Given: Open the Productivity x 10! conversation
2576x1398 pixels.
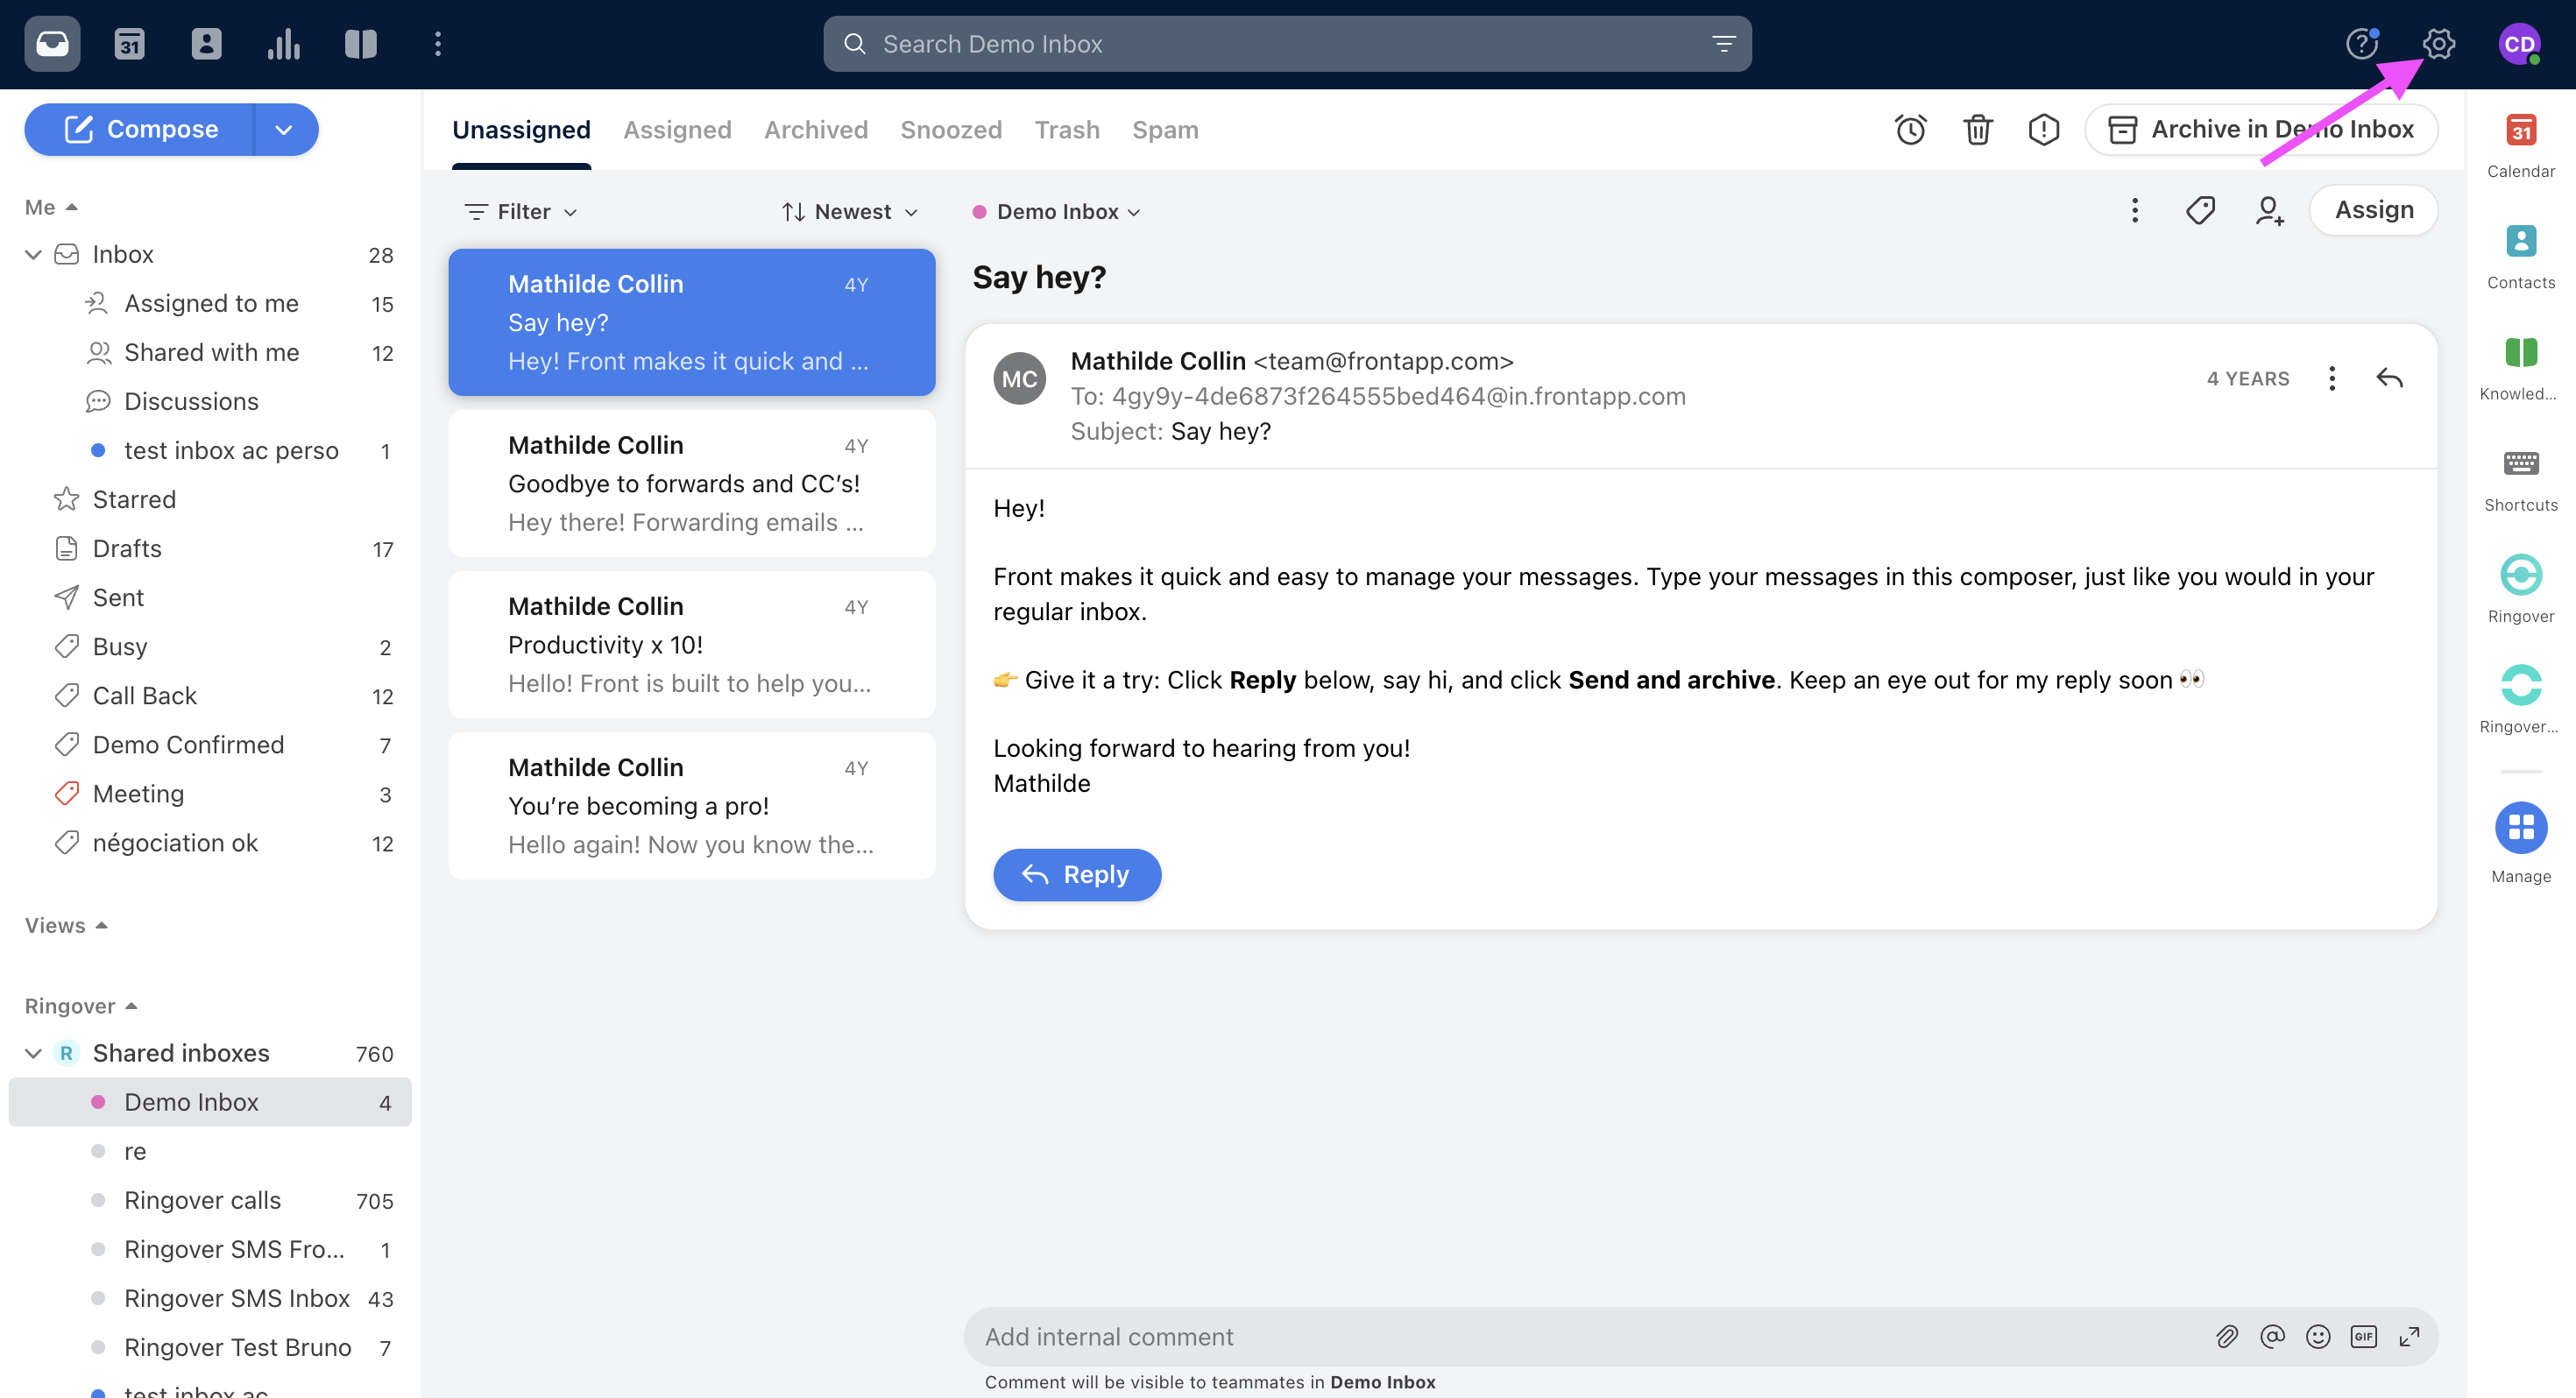Looking at the screenshot, I should (692, 644).
